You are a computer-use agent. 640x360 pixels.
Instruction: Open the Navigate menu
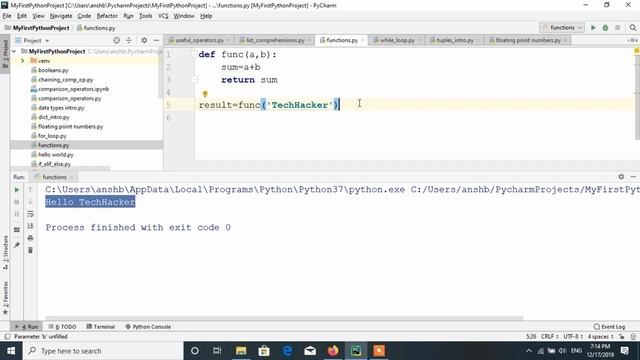[61, 16]
